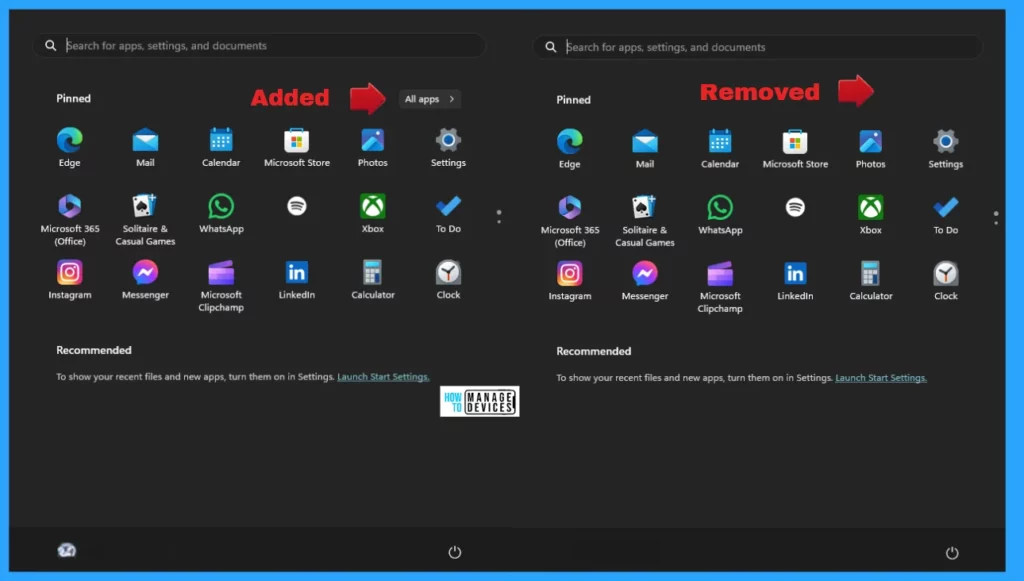Image resolution: width=1024 pixels, height=581 pixels.
Task: Open Mail in the left Start menu
Action: click(145, 148)
